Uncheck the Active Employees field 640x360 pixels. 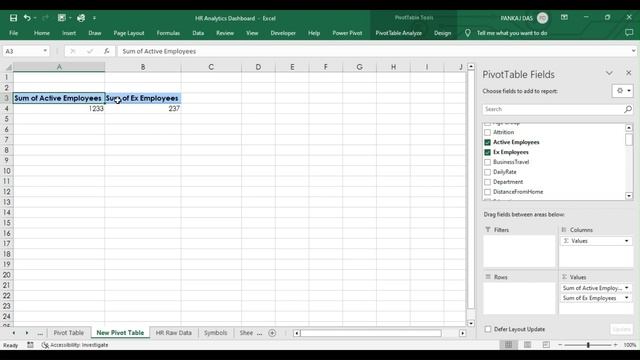pyautogui.click(x=487, y=142)
